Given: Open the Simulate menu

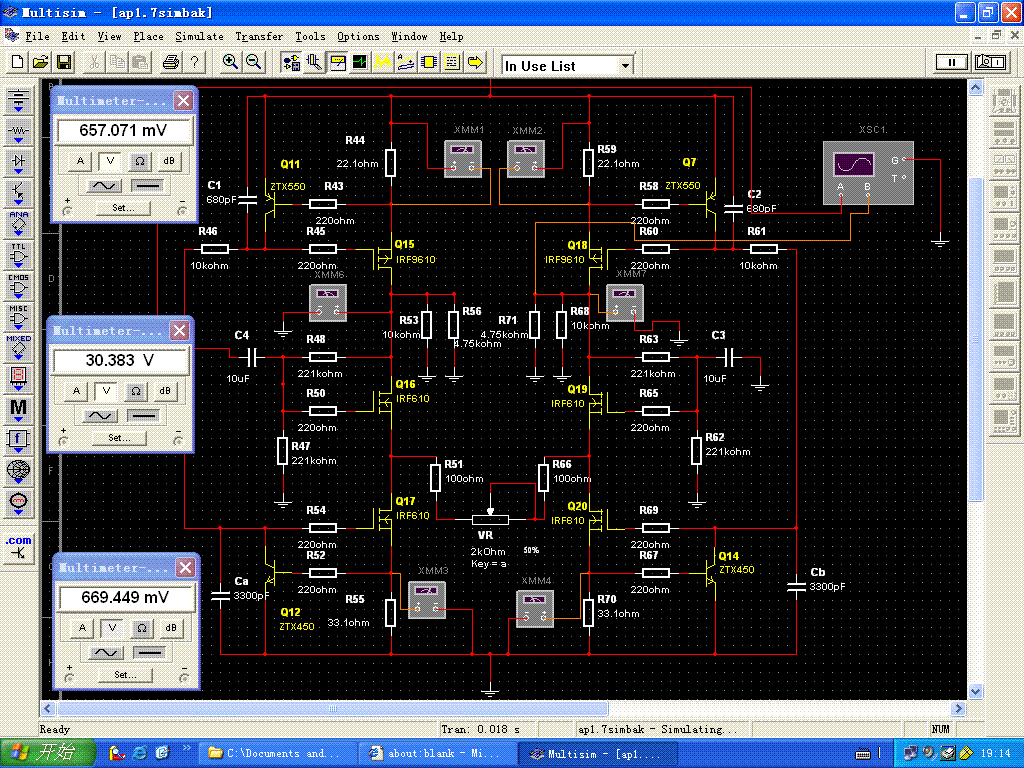Looking at the screenshot, I should tap(199, 36).
